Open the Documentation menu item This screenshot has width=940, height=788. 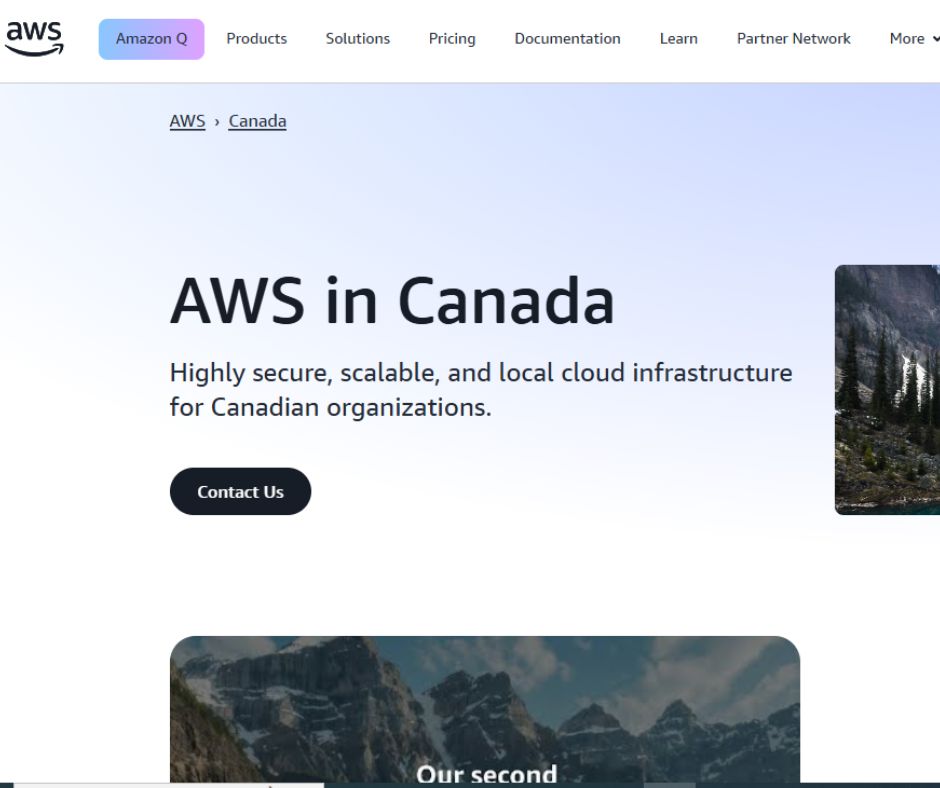click(x=567, y=39)
